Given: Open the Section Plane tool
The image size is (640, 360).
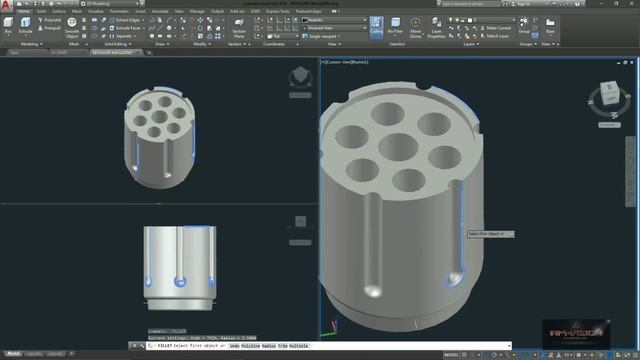Looking at the screenshot, I should tap(239, 28).
